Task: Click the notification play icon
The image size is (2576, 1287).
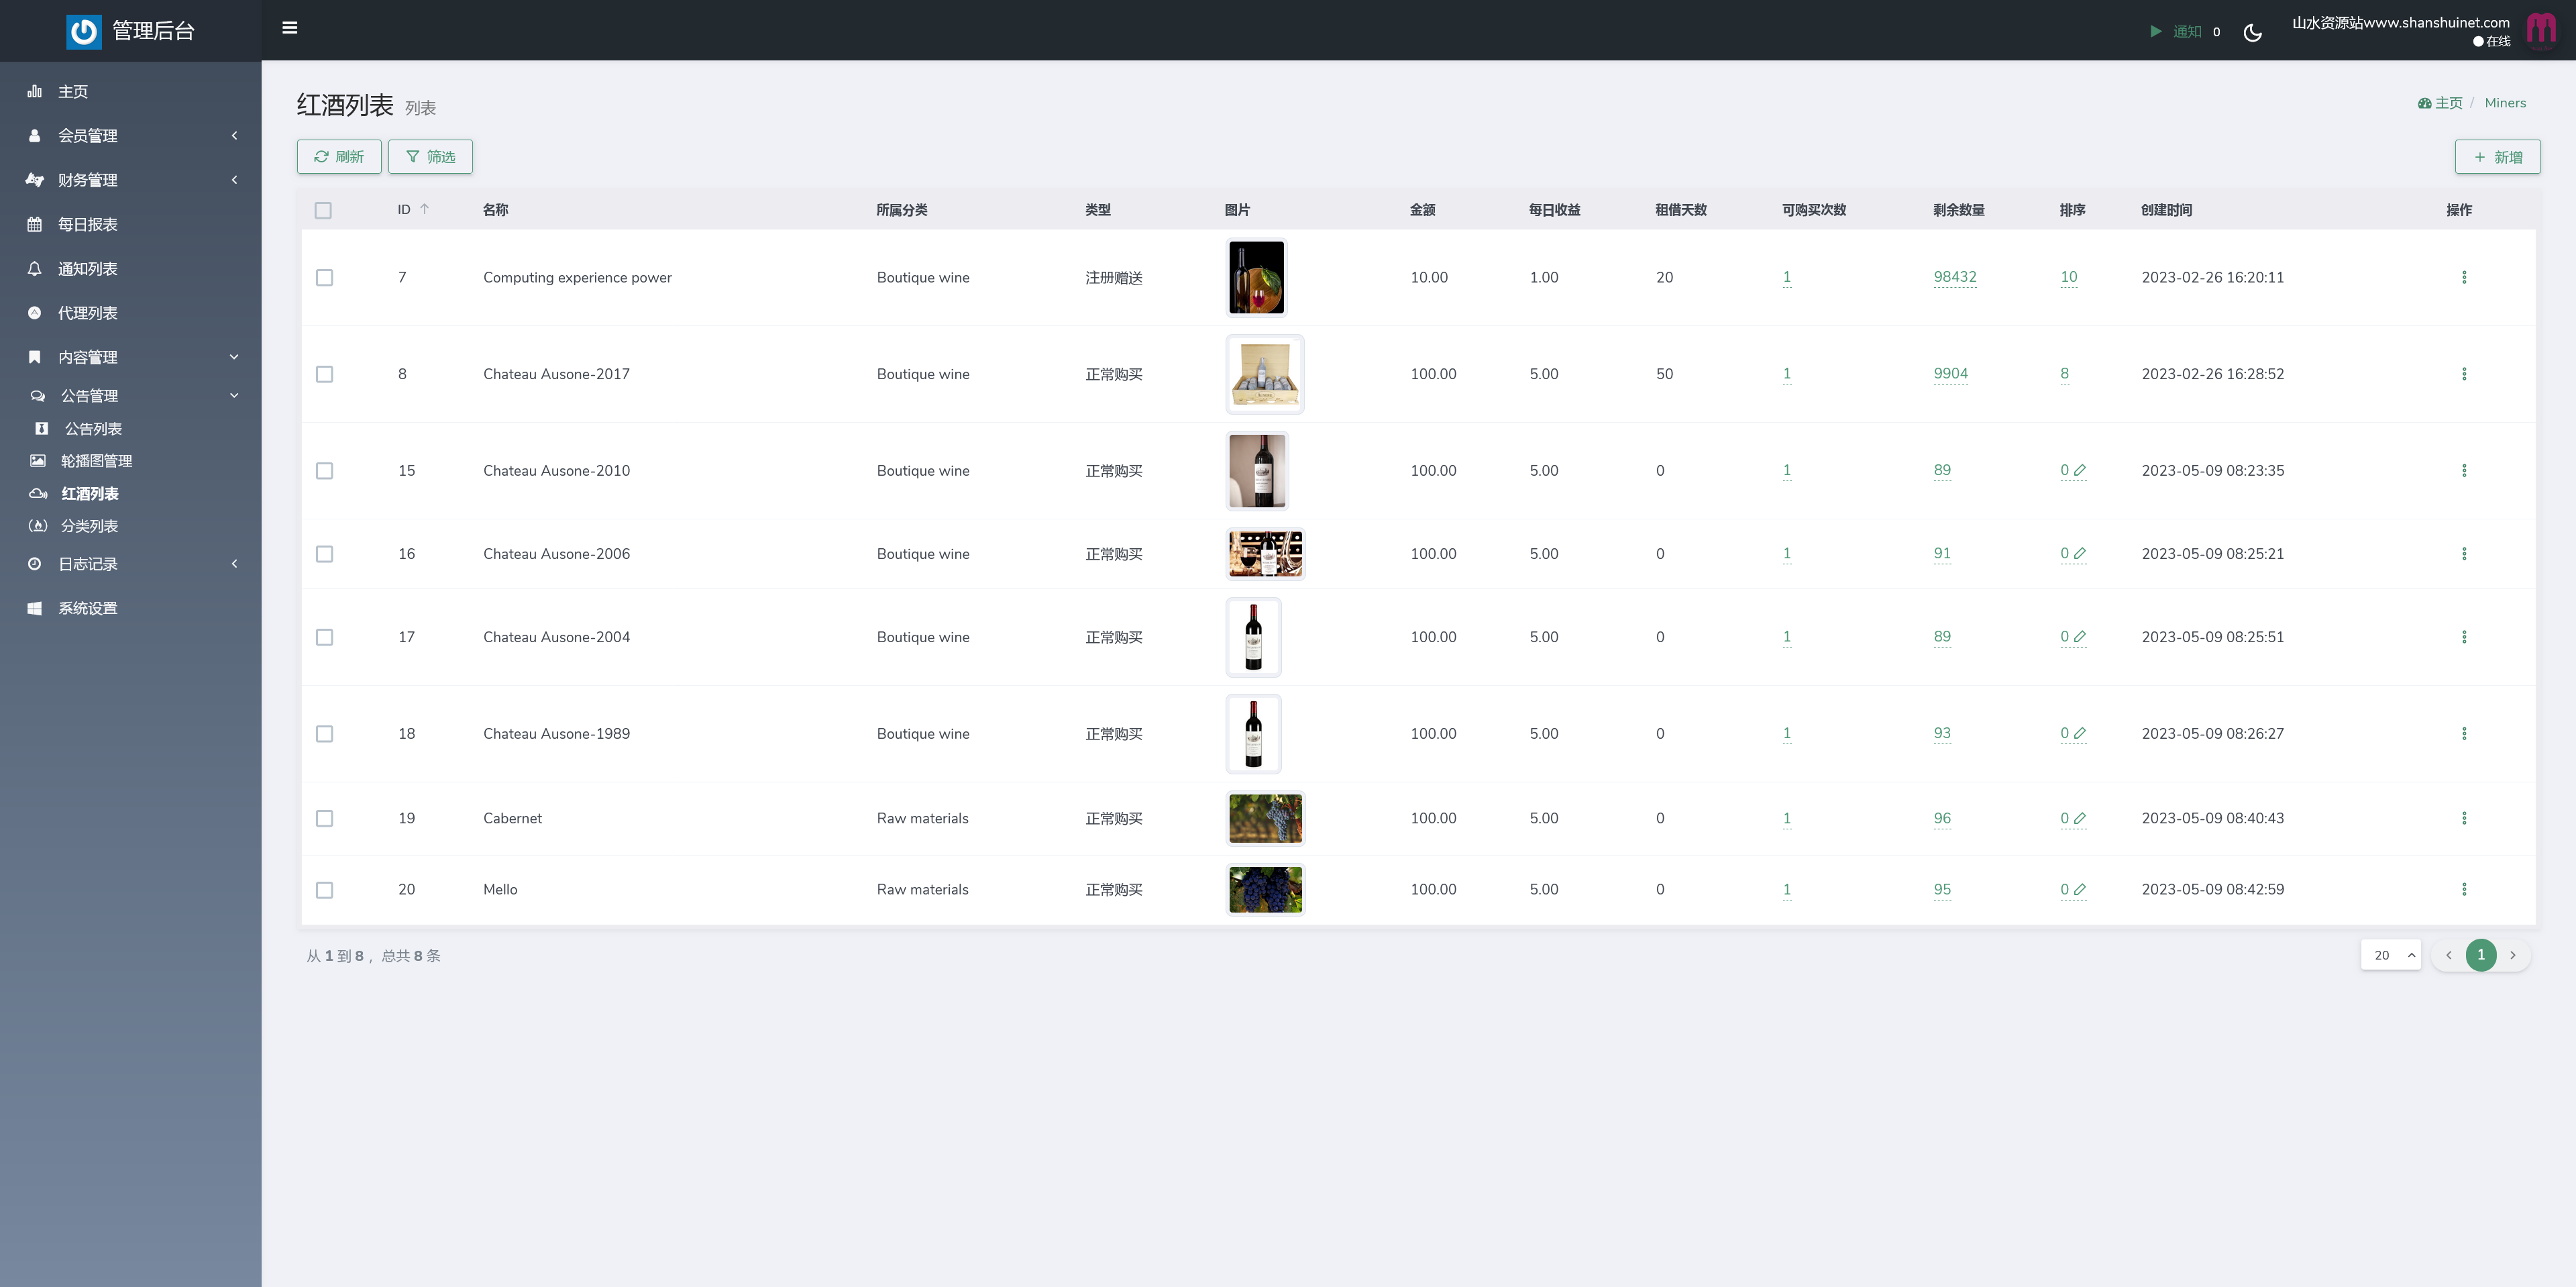Action: 2156,32
